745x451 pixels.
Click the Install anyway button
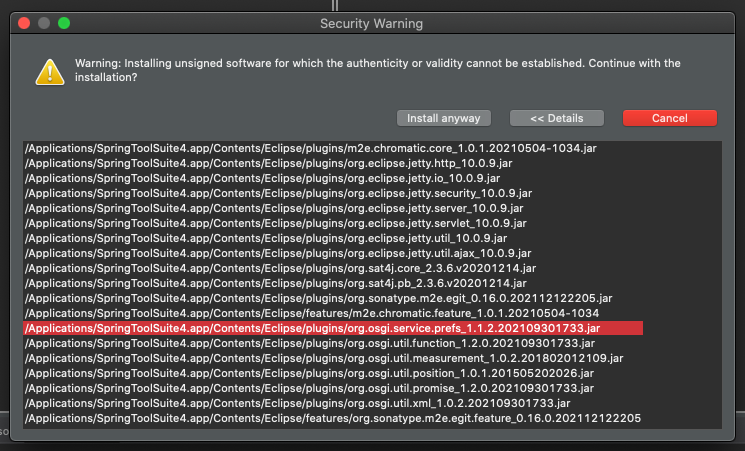pos(443,118)
